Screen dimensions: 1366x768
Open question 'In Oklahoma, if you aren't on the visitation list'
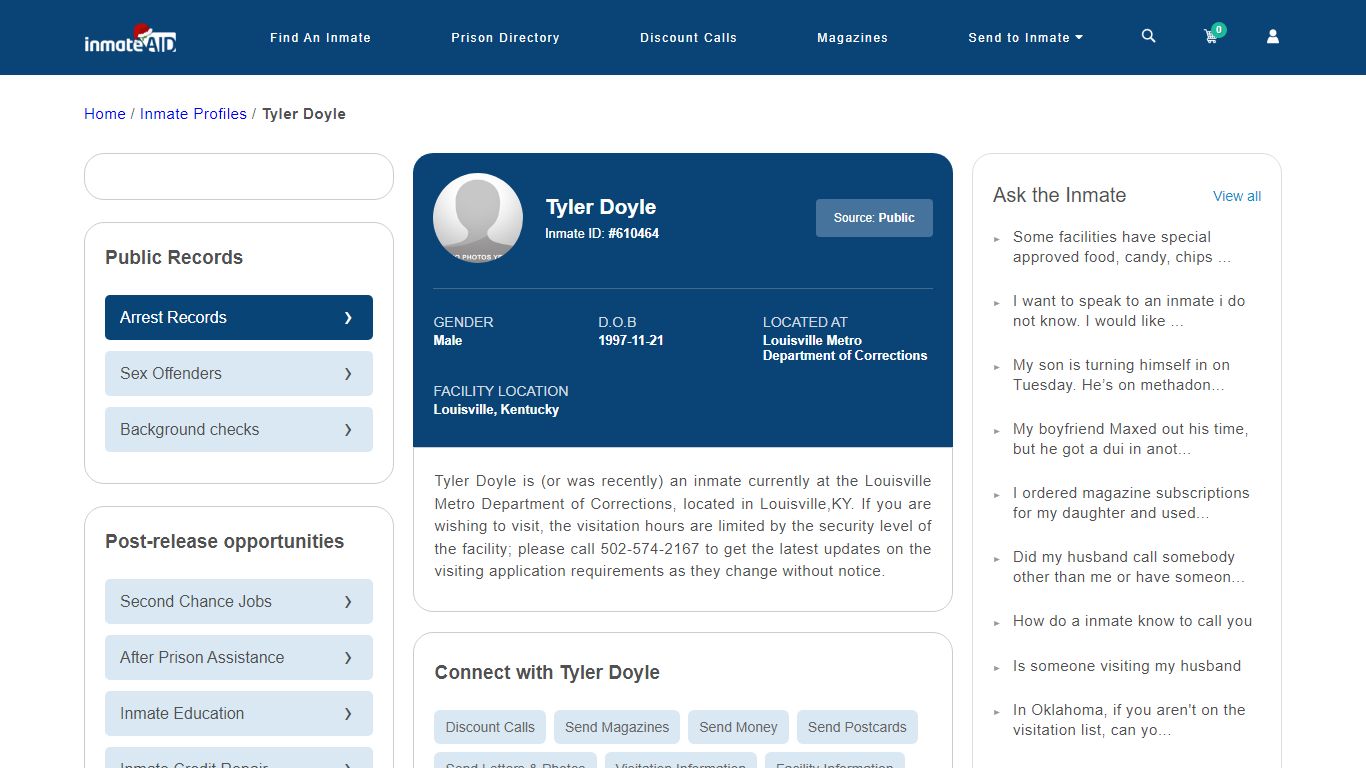tap(1129, 720)
